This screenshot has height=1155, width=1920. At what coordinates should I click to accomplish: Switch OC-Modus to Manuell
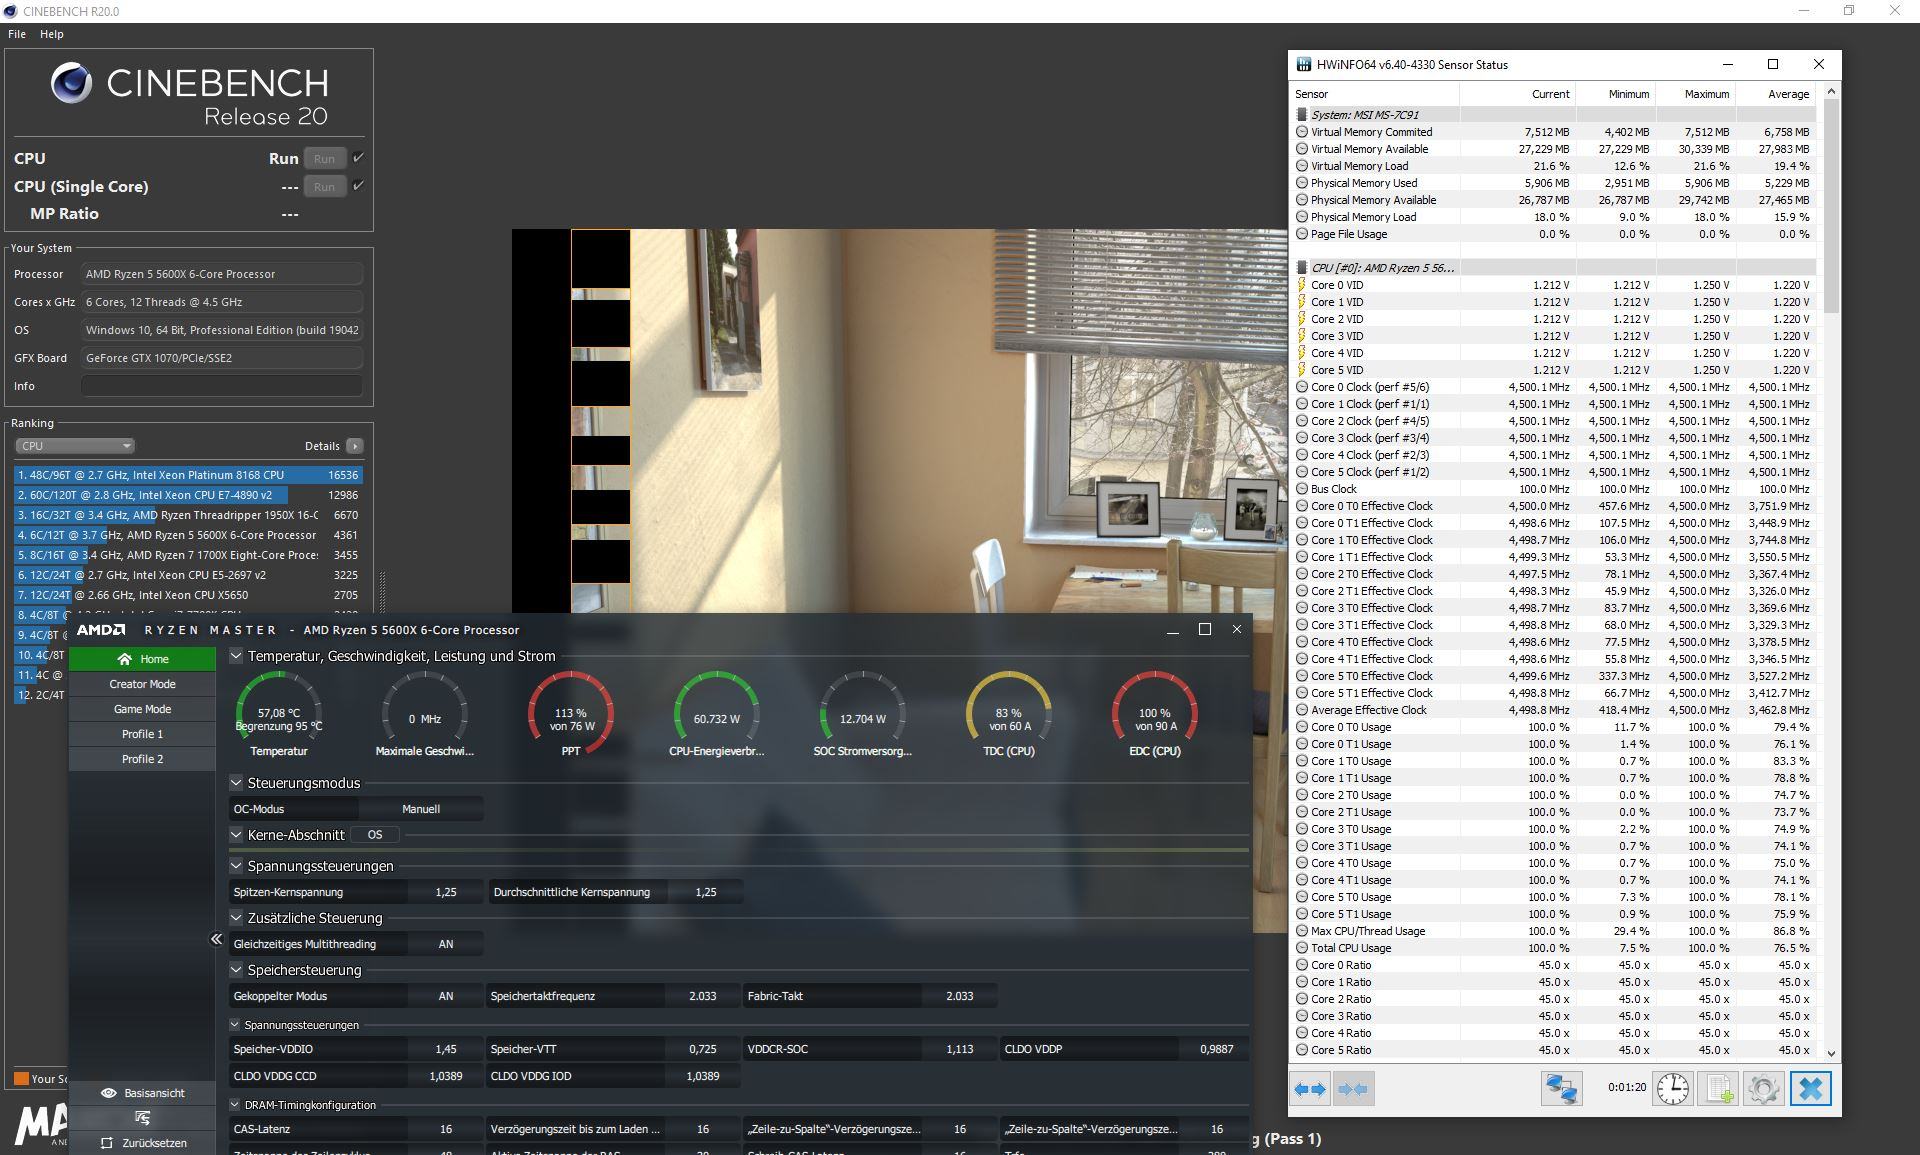tap(421, 809)
